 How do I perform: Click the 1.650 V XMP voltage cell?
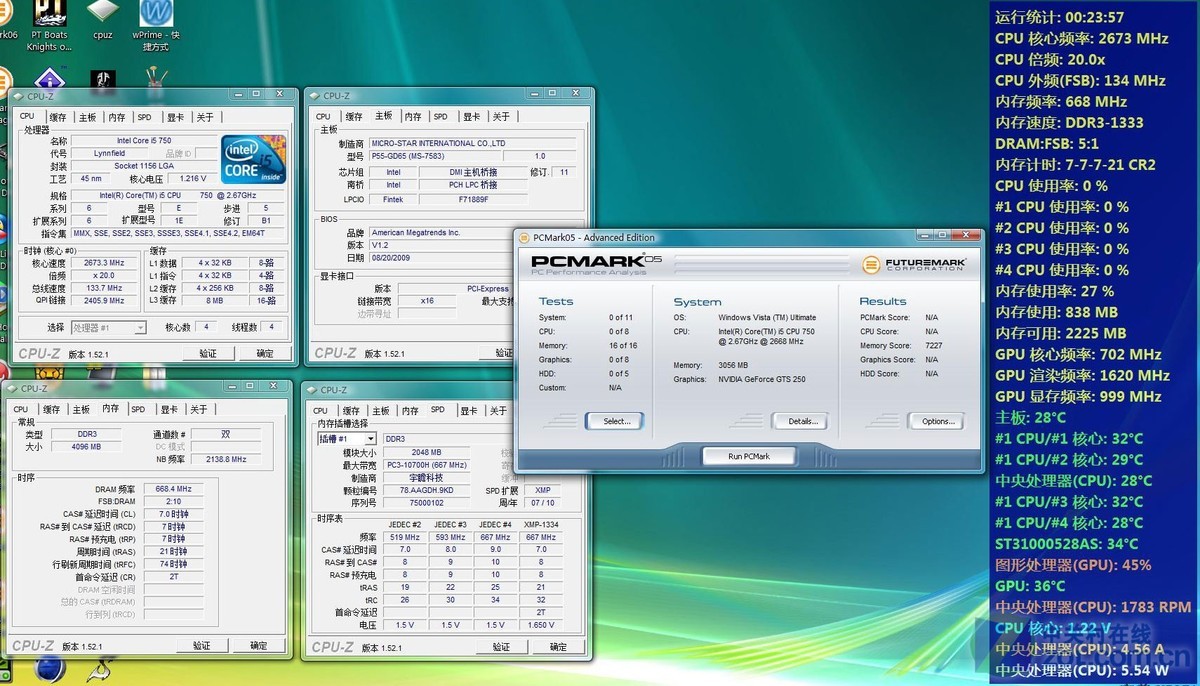coord(541,624)
